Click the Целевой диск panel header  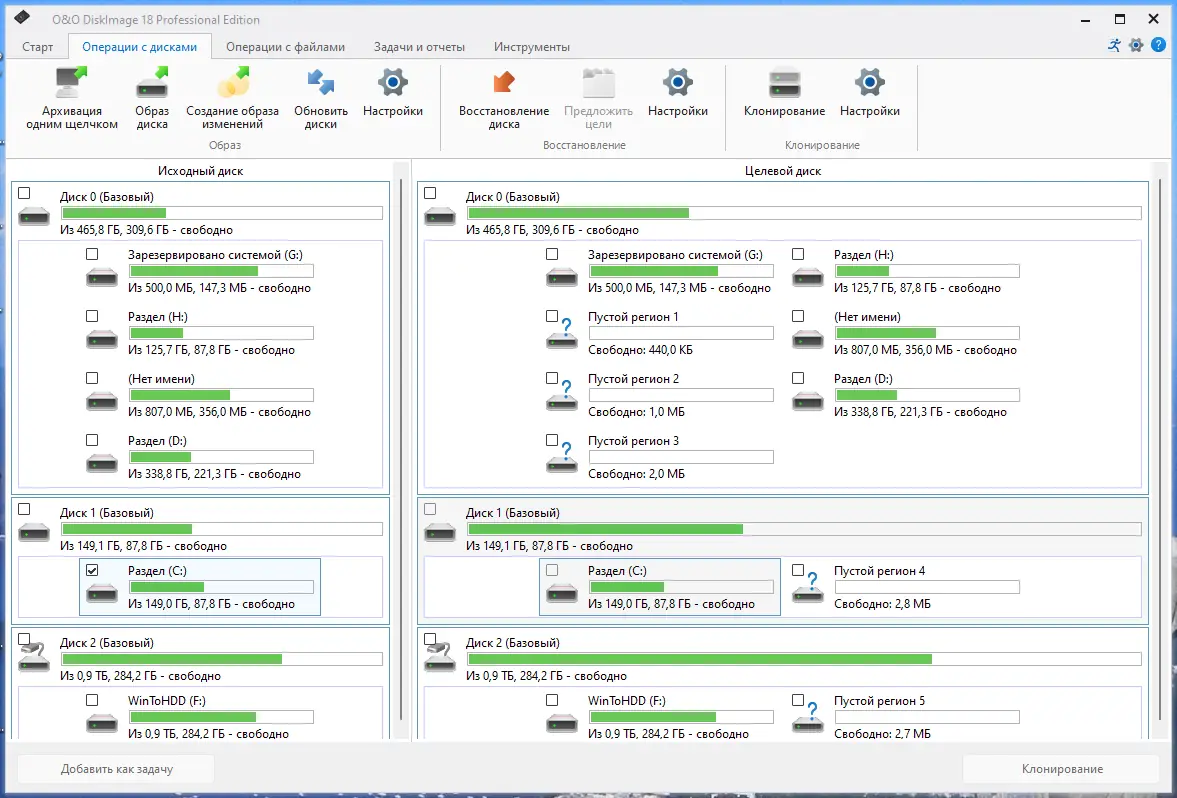point(783,170)
